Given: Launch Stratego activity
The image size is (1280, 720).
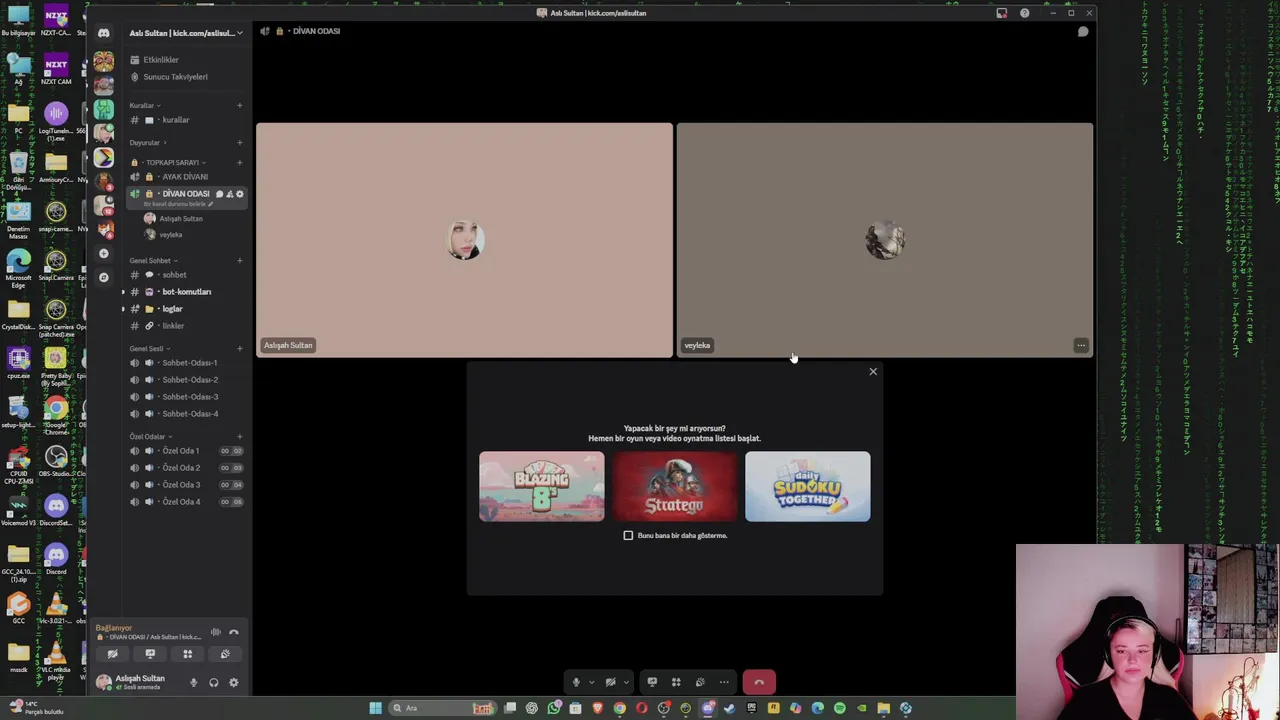Looking at the screenshot, I should tap(674, 486).
